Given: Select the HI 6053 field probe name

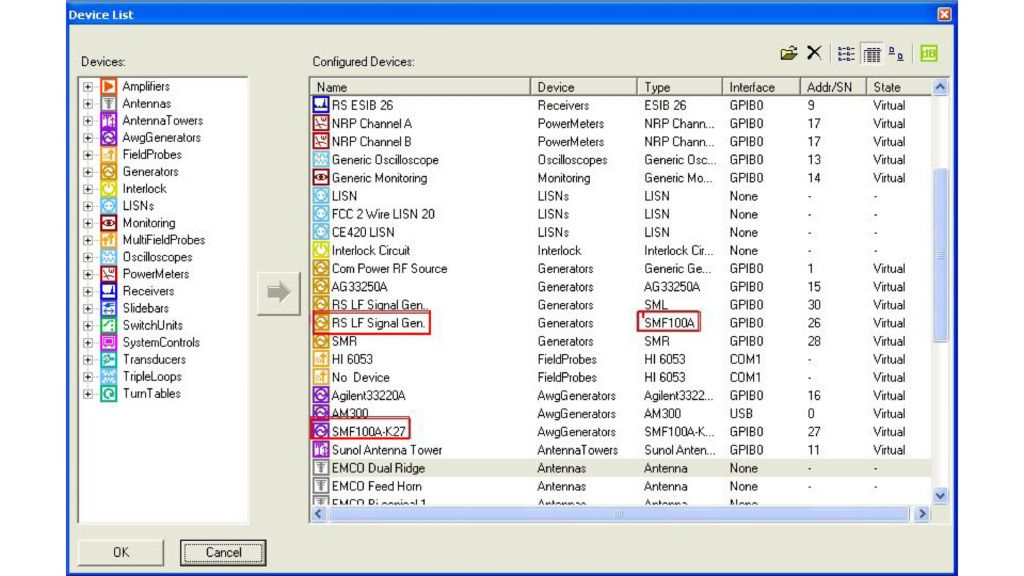Looking at the screenshot, I should [352, 359].
